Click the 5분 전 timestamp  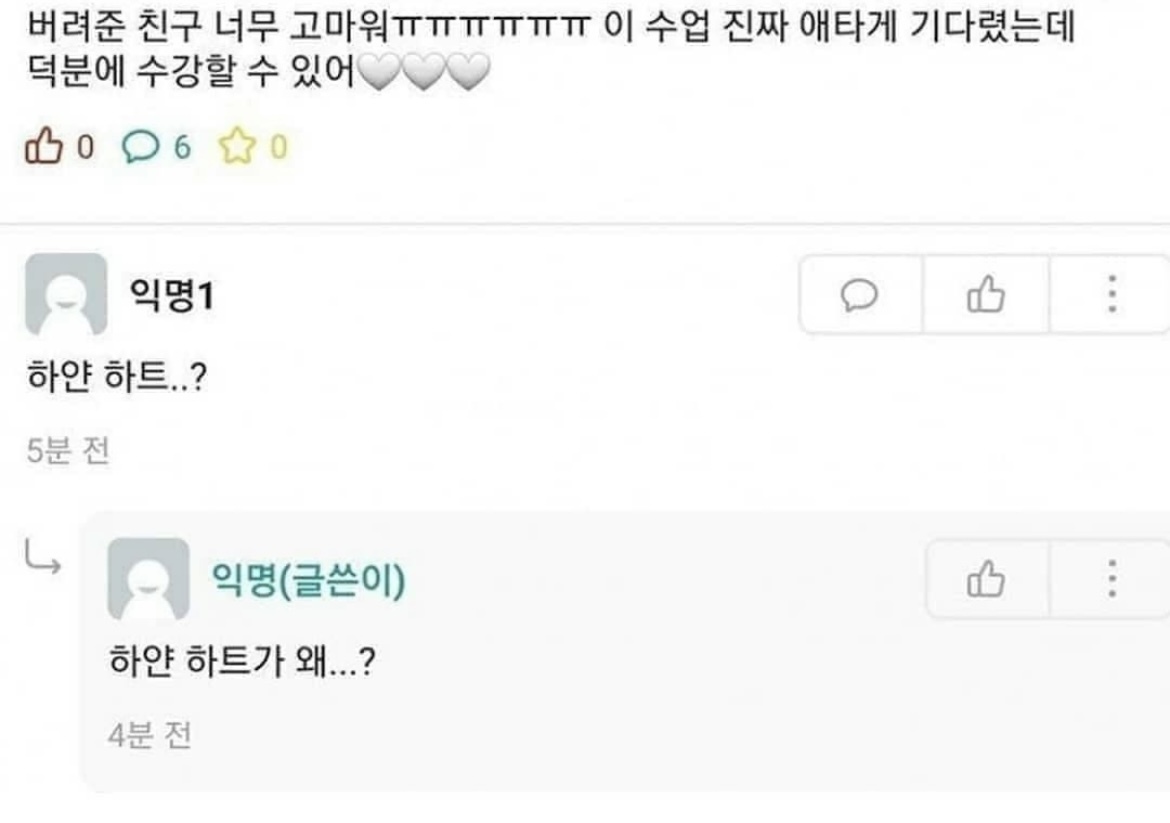[69, 451]
